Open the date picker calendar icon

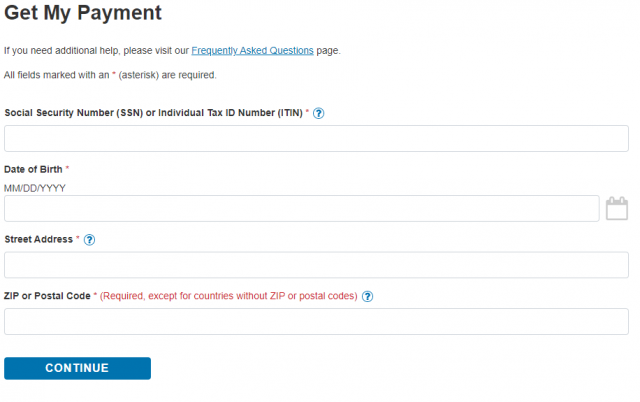(x=616, y=209)
